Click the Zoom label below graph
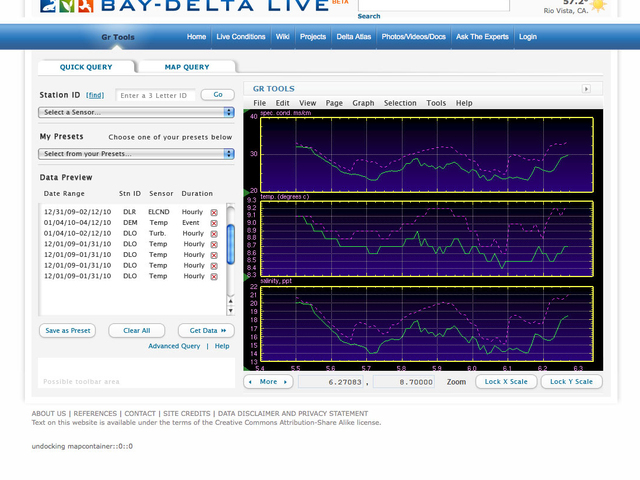Image resolution: width=640 pixels, height=480 pixels. point(456,382)
